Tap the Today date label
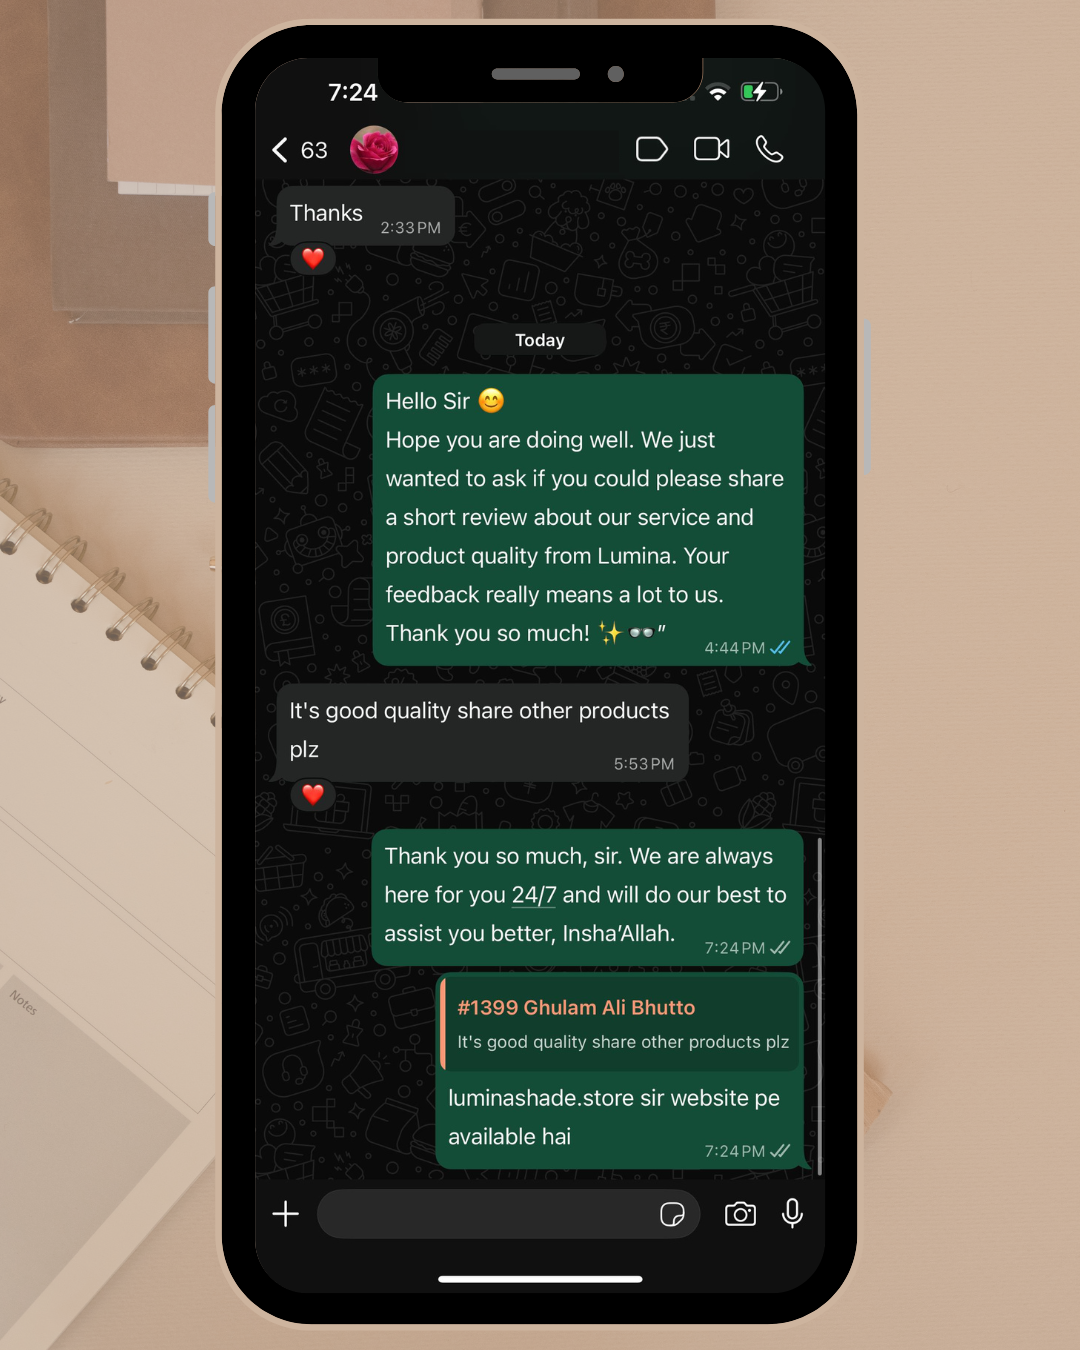The width and height of the screenshot is (1080, 1350). (x=540, y=340)
